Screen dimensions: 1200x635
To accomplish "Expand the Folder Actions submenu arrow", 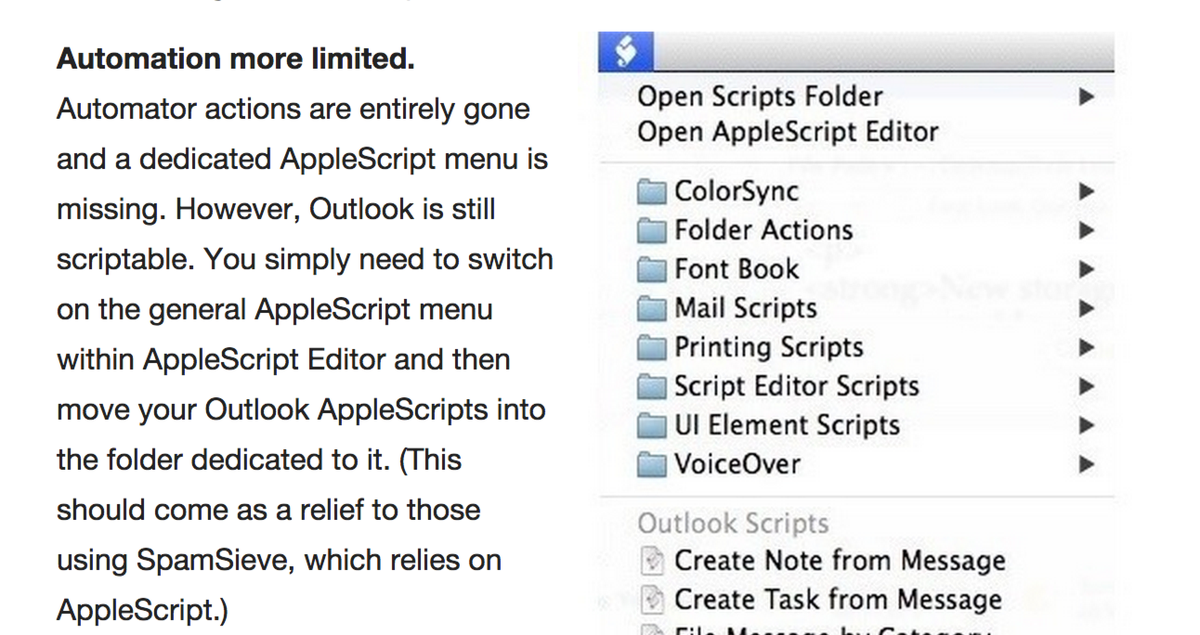I will pos(1087,230).
